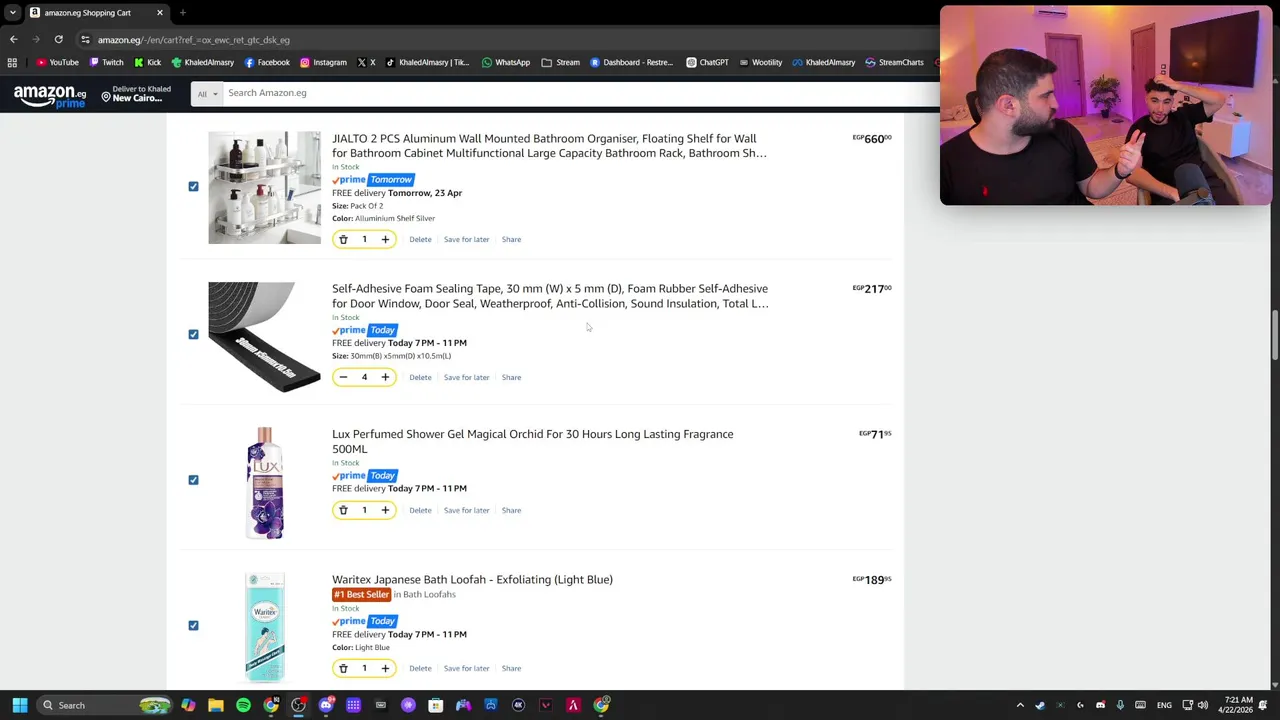Open Dashboard - Restream bookmark
Screen dimensions: 1280x720
click(x=631, y=62)
